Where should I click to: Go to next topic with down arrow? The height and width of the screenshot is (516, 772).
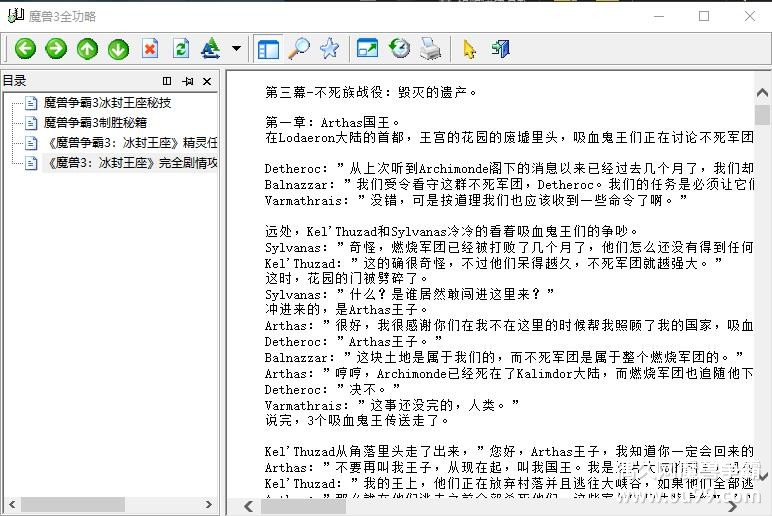[x=119, y=48]
